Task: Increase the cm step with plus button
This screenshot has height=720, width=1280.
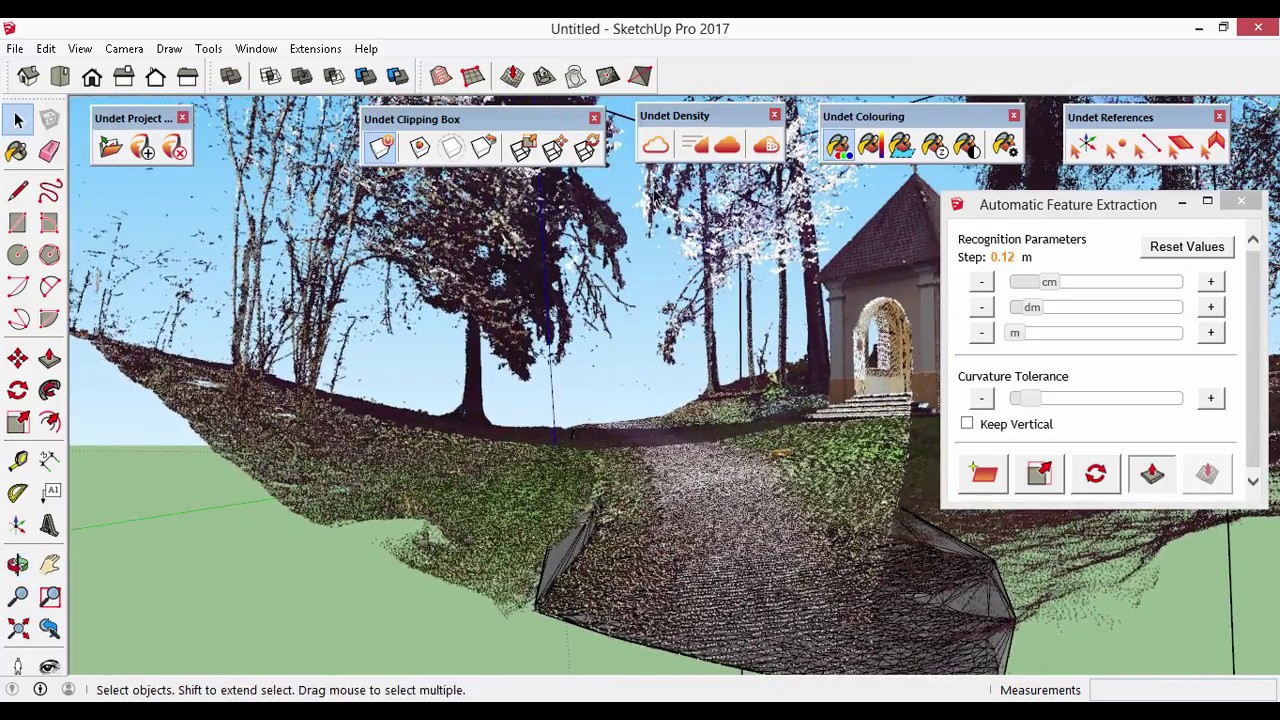Action: coord(1210,282)
